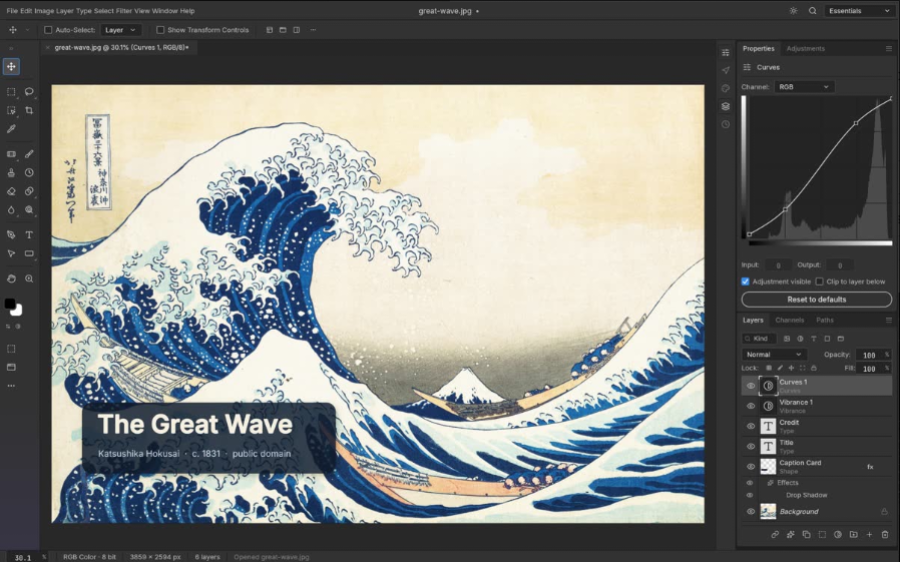Image resolution: width=900 pixels, height=562 pixels.
Task: Click the Change Screen Mode button
Action: point(11,367)
